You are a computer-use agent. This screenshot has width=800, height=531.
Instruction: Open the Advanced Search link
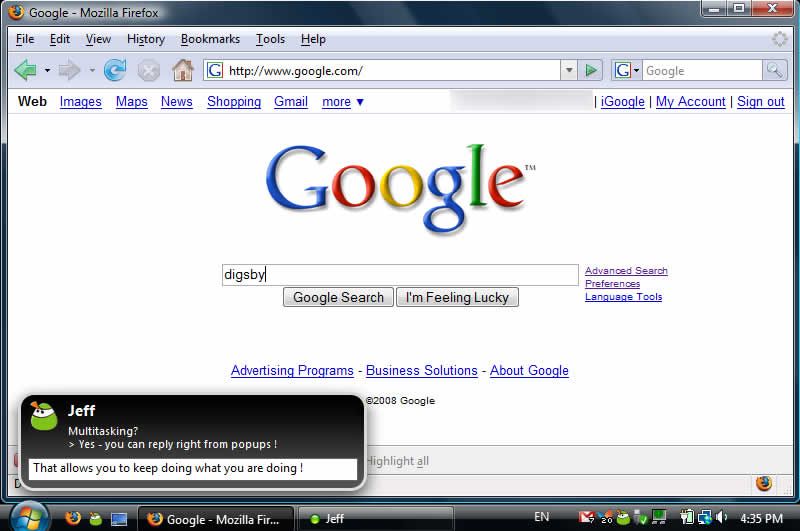[626, 271]
